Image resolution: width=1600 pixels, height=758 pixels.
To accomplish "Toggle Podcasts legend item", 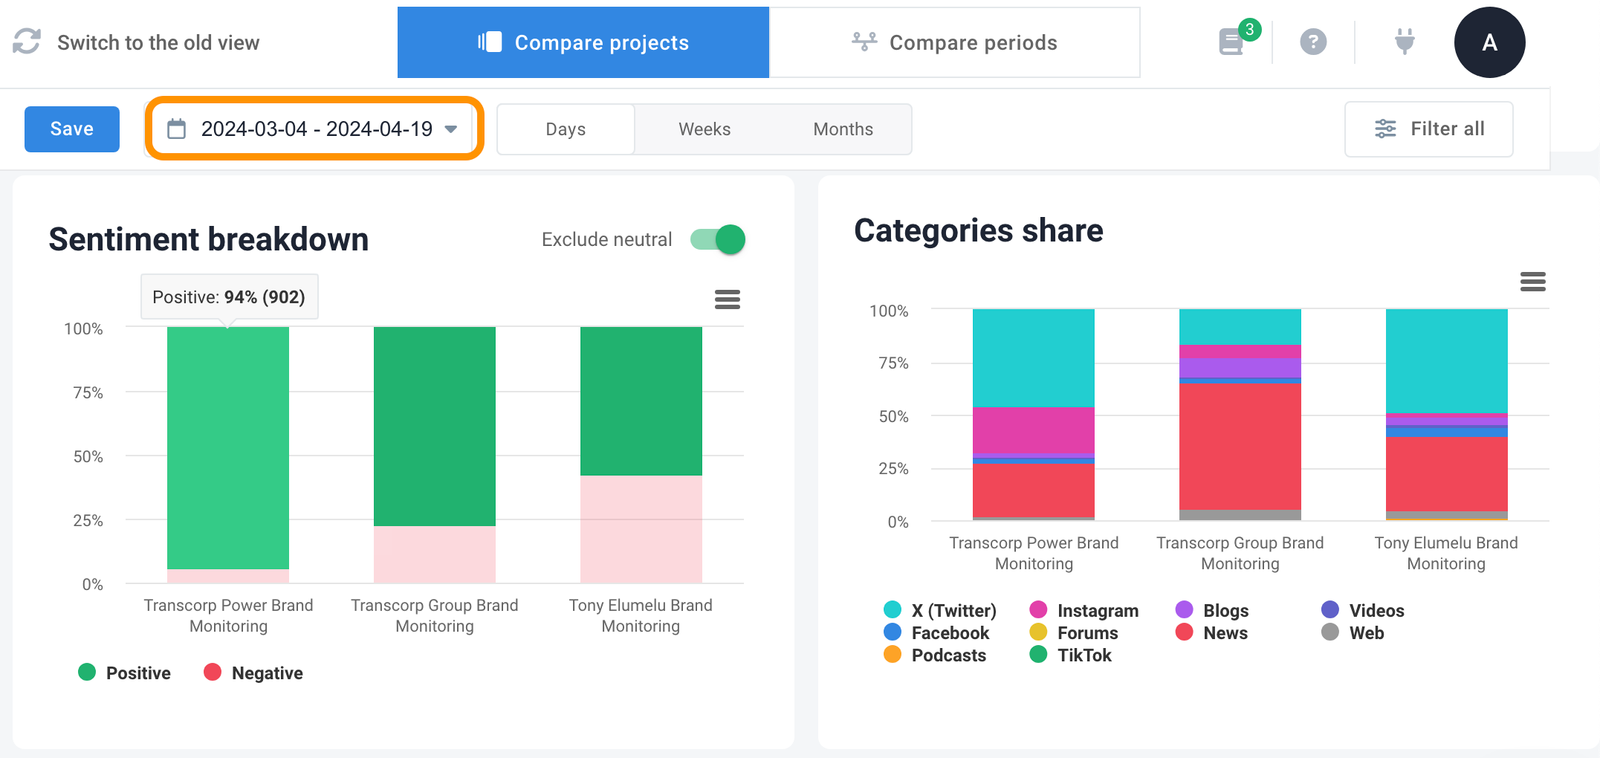I will (x=935, y=655).
